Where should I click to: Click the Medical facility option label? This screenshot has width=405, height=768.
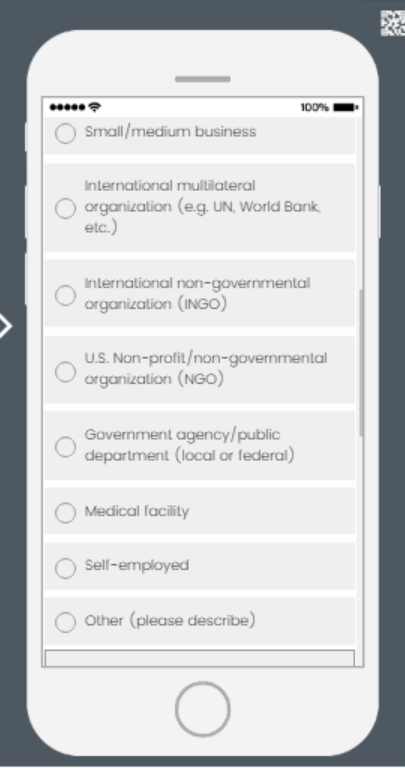click(x=137, y=511)
